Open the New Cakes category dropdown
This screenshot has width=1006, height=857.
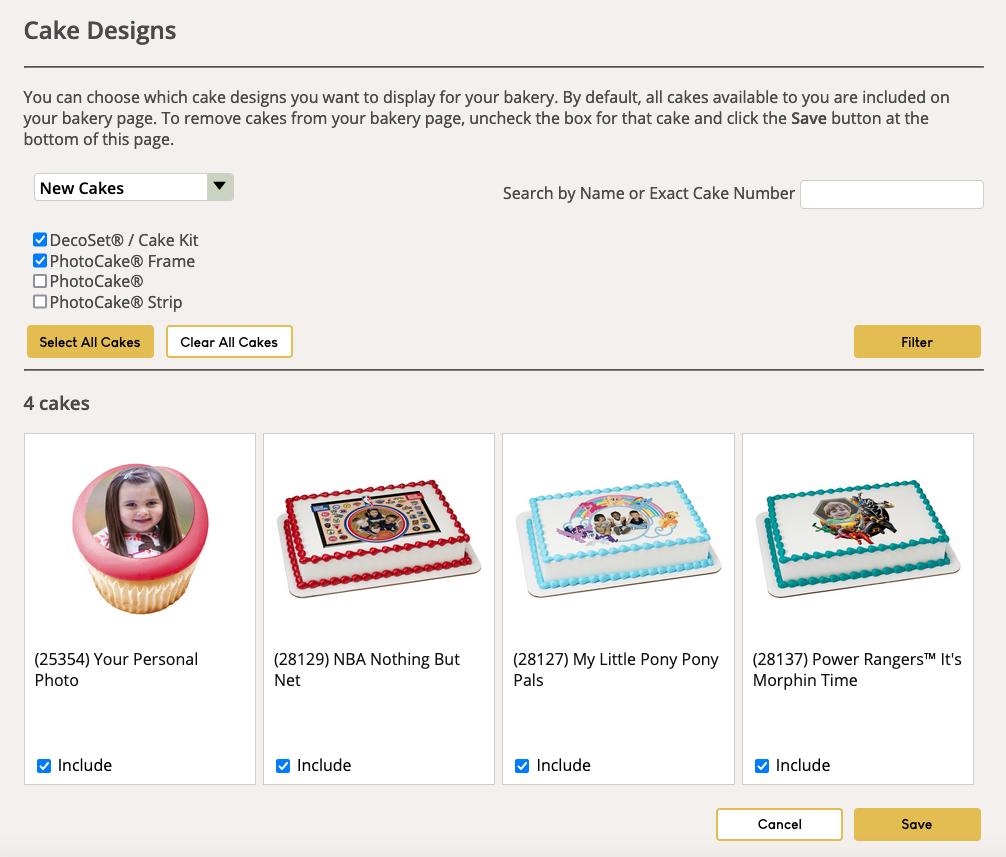(x=133, y=187)
